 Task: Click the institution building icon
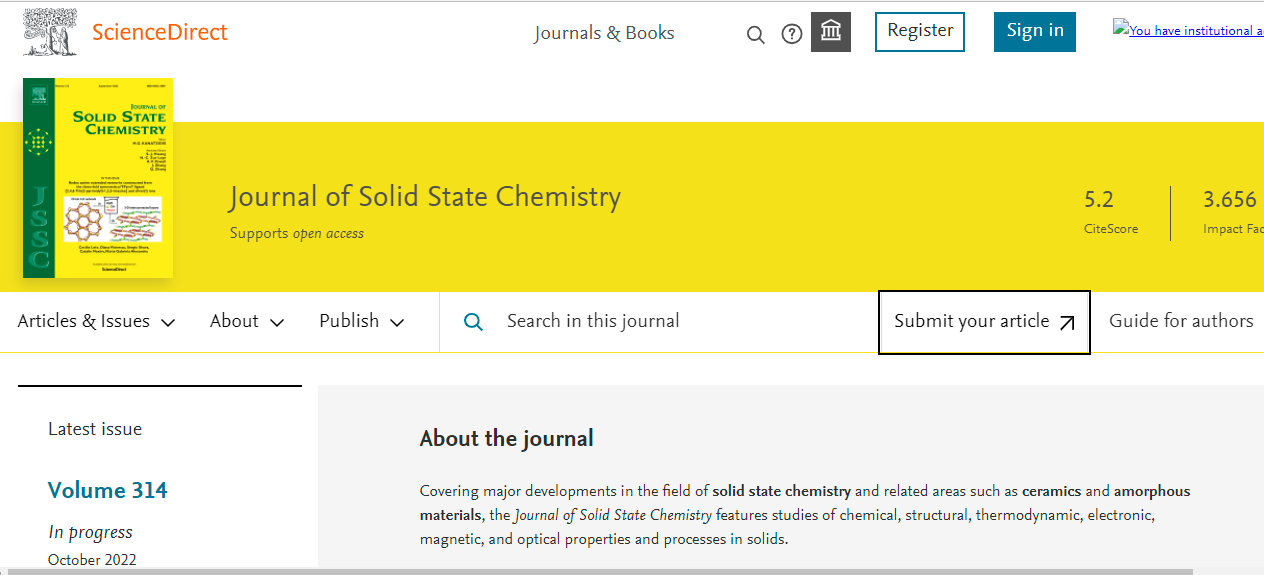pyautogui.click(x=830, y=33)
